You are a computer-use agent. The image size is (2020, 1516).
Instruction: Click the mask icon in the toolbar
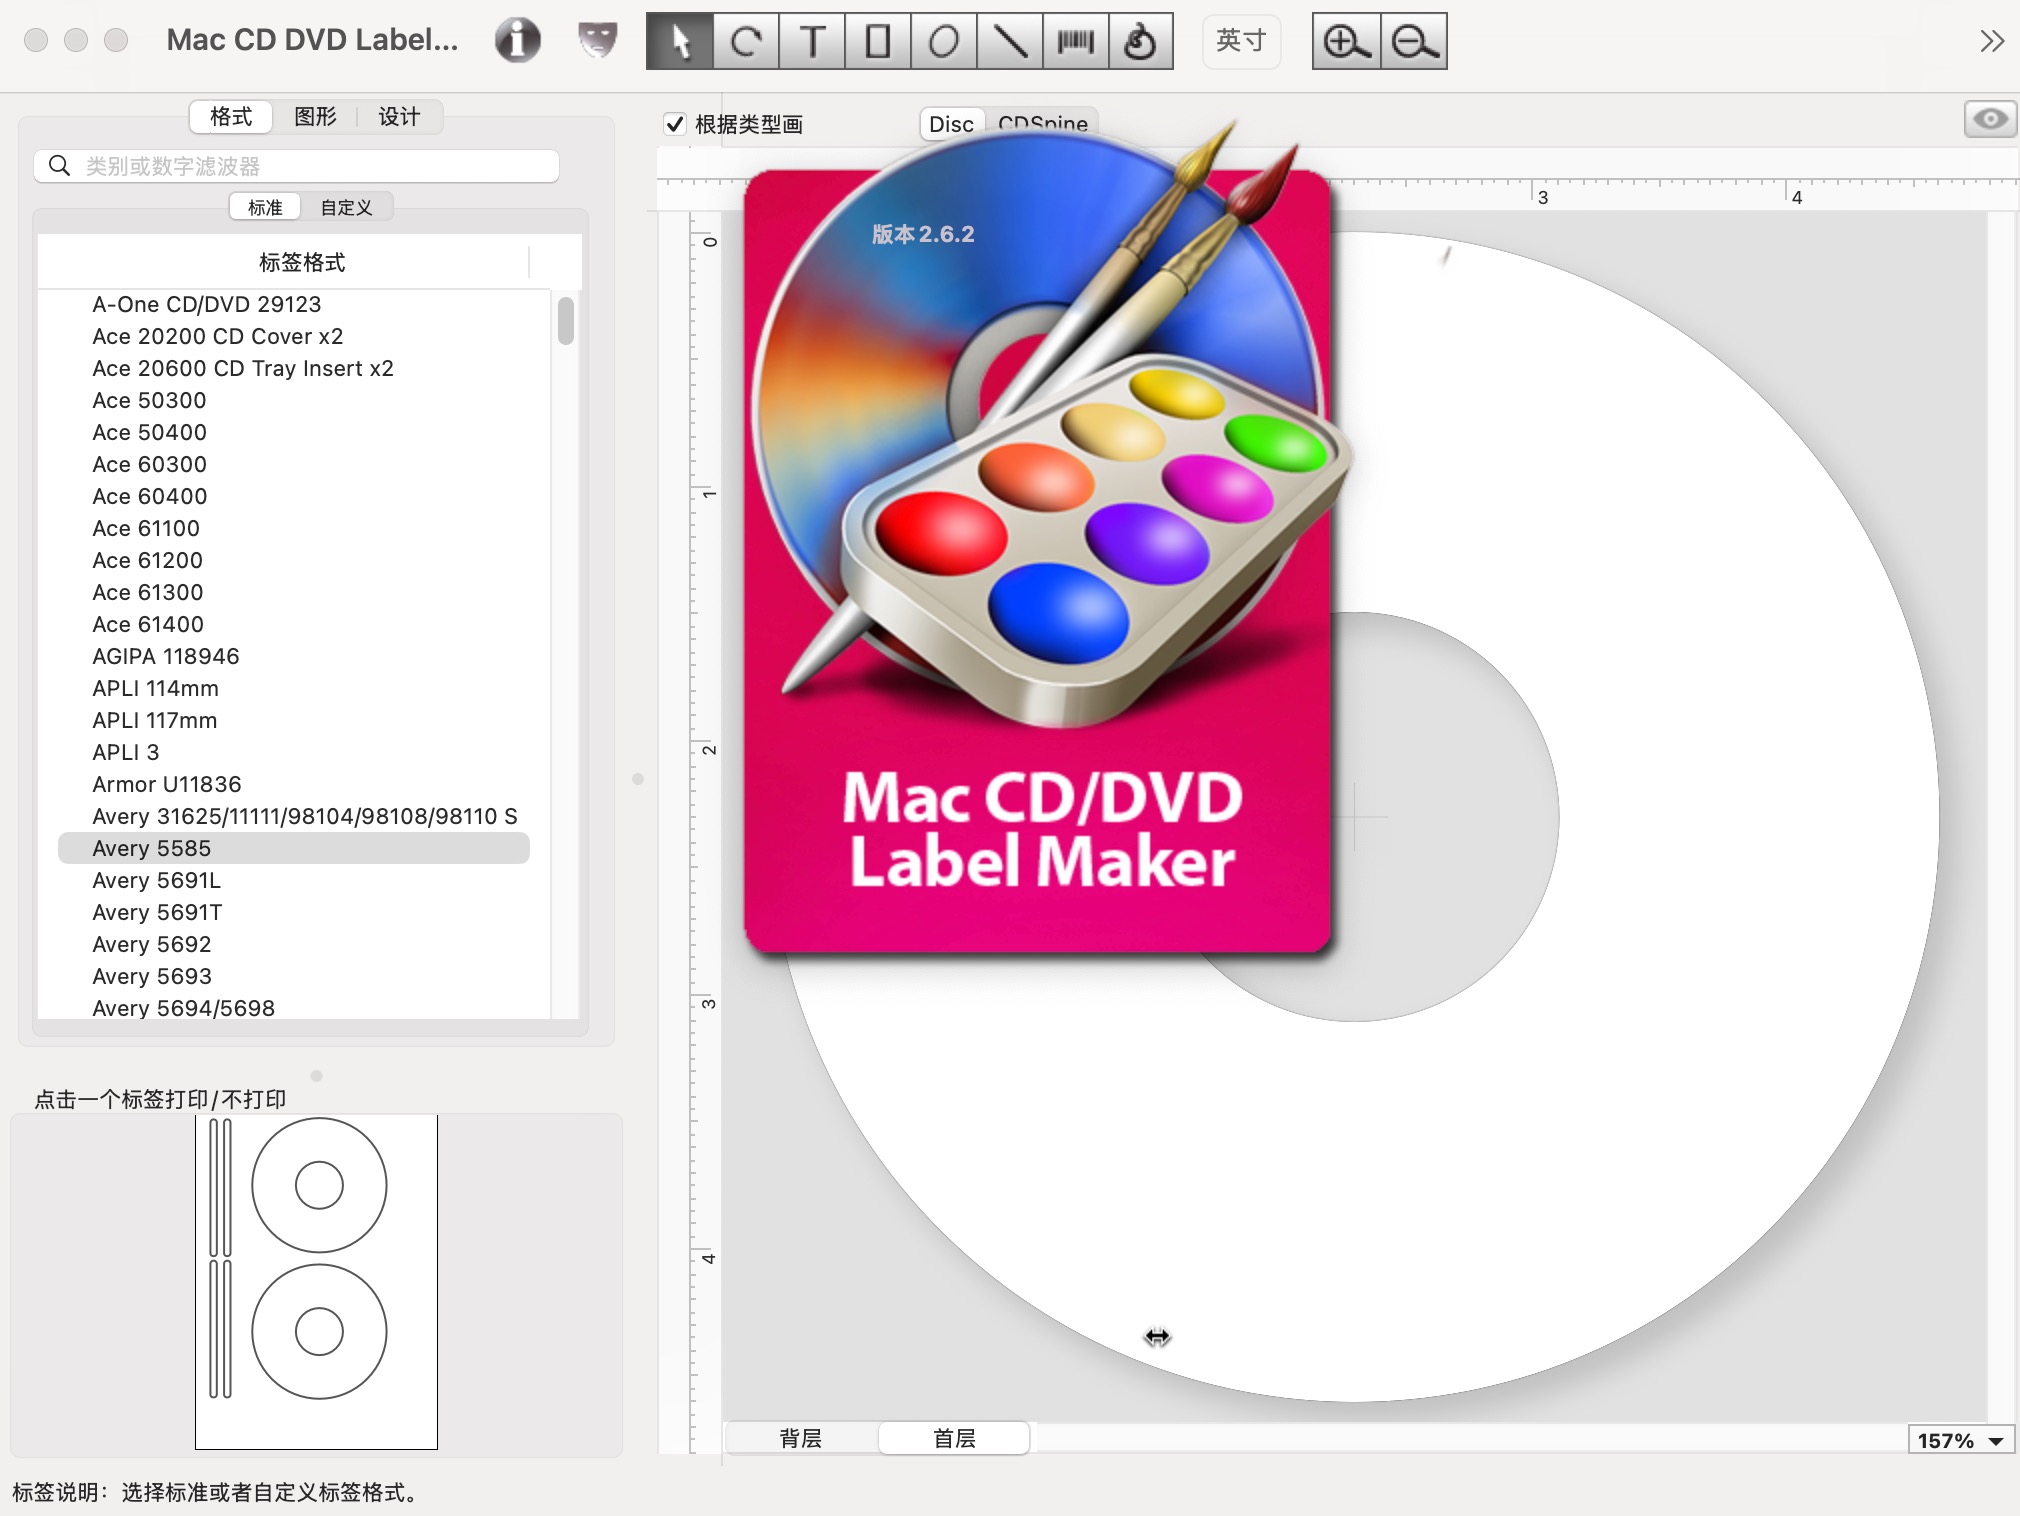click(597, 41)
